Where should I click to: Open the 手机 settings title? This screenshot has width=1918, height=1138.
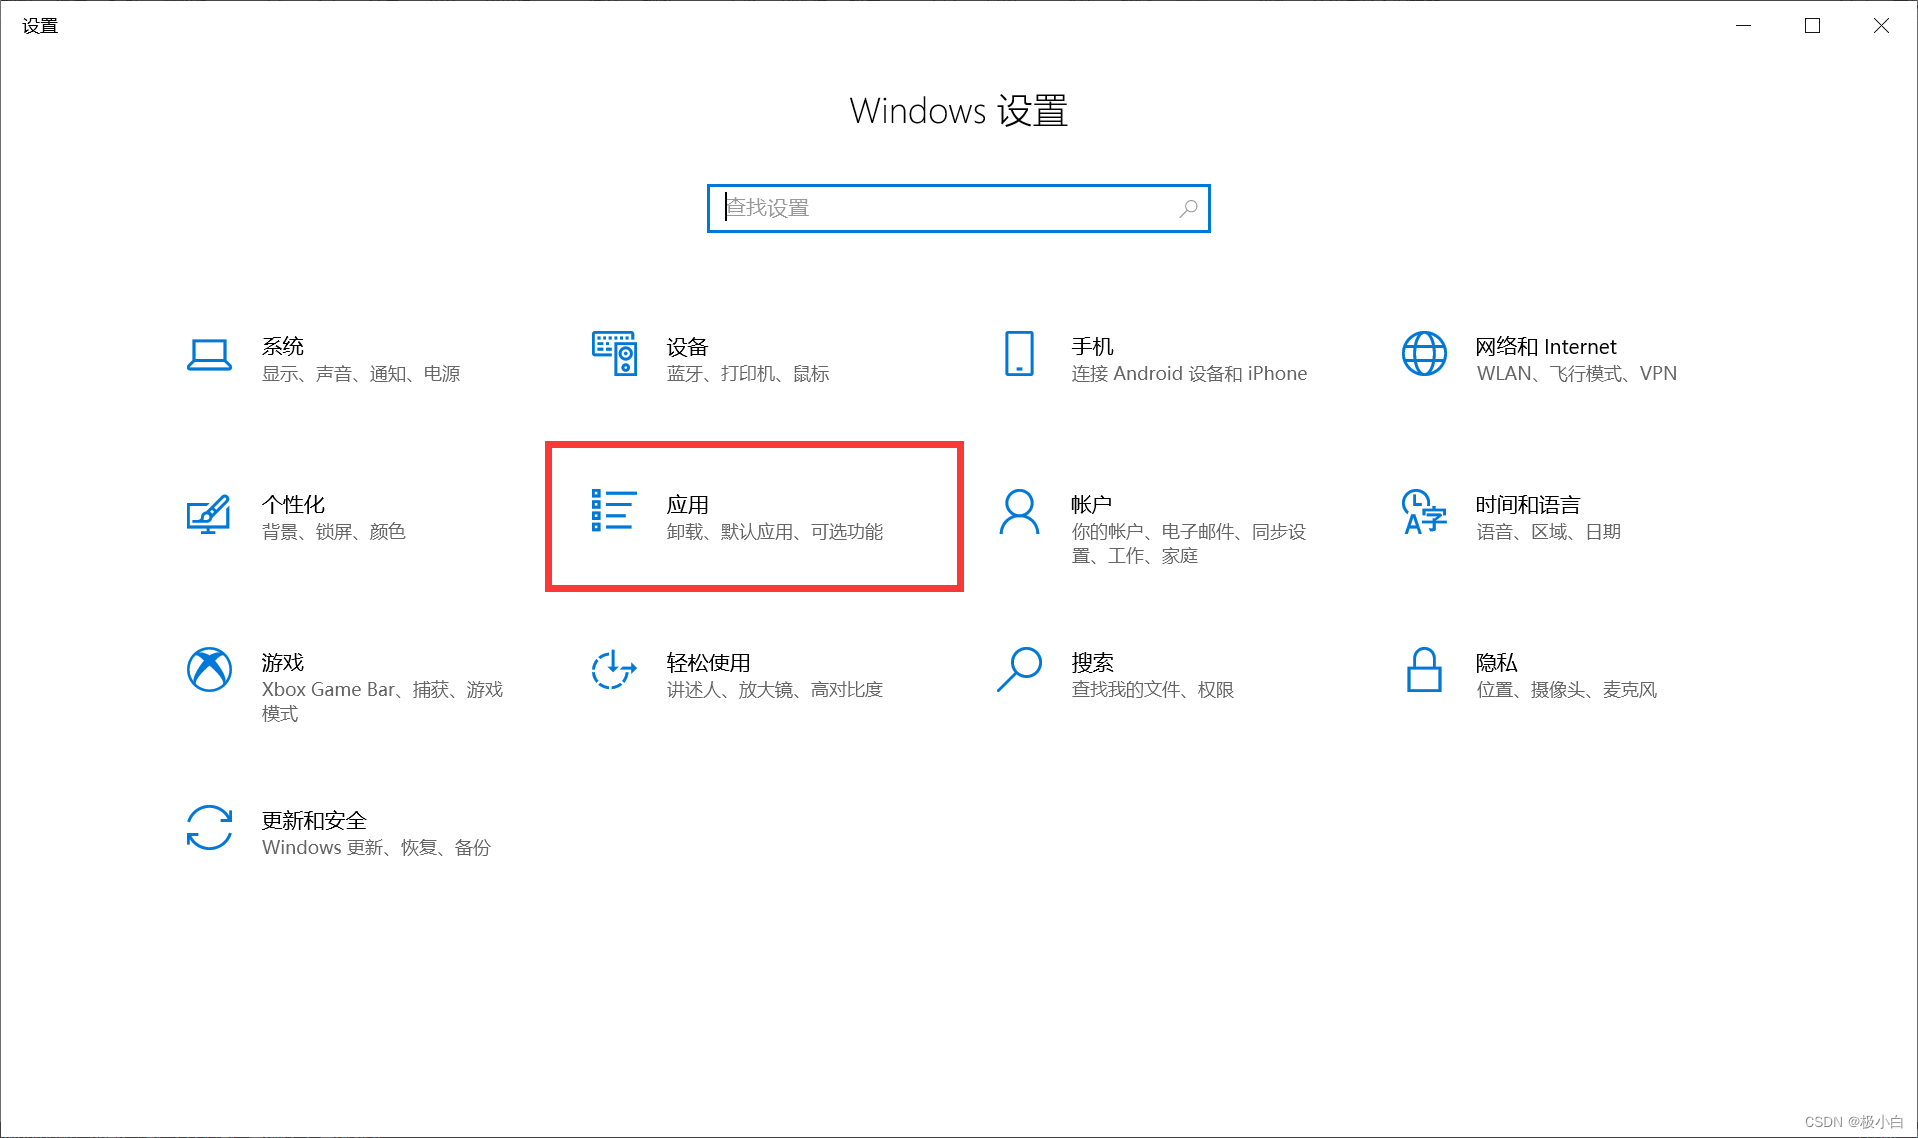point(1092,346)
